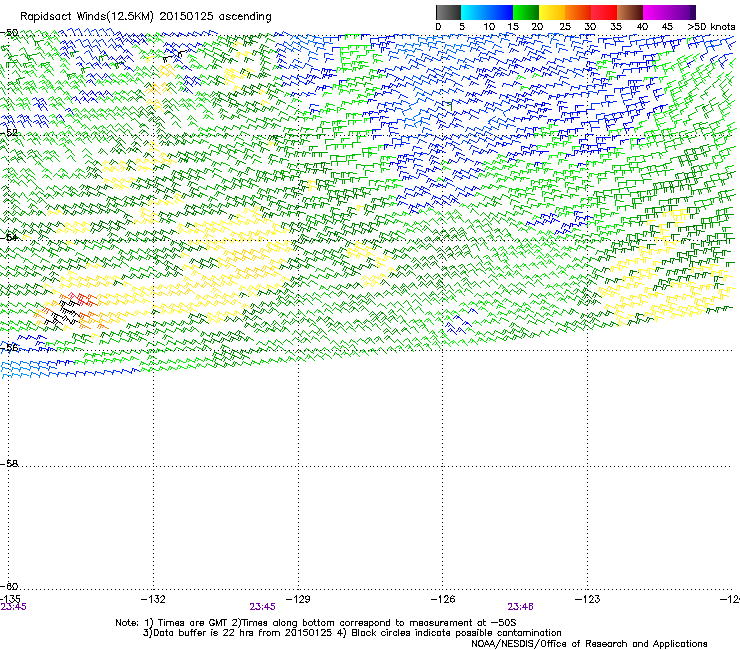The width and height of the screenshot is (740, 650).
Task: Click the '-56' latitude axis label
Action: [9, 347]
